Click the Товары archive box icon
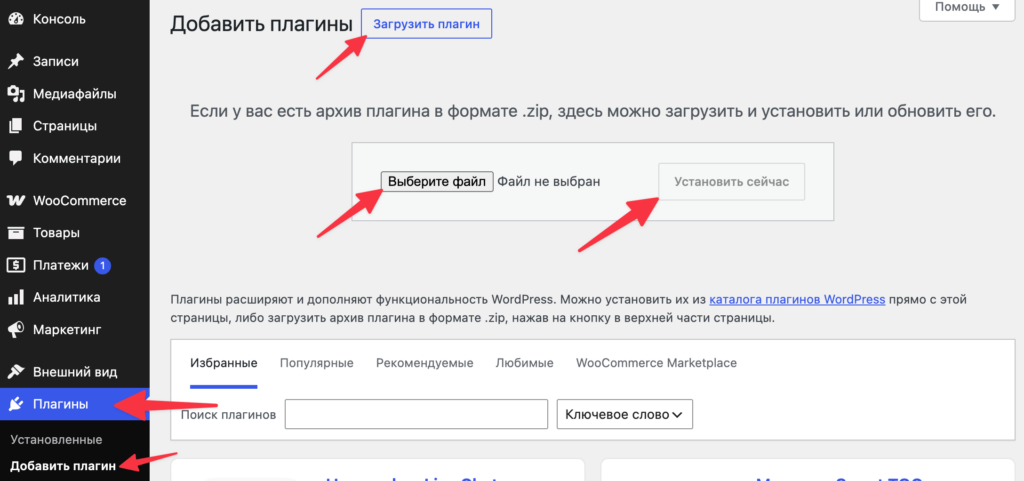The image size is (1024, 481). (16, 233)
